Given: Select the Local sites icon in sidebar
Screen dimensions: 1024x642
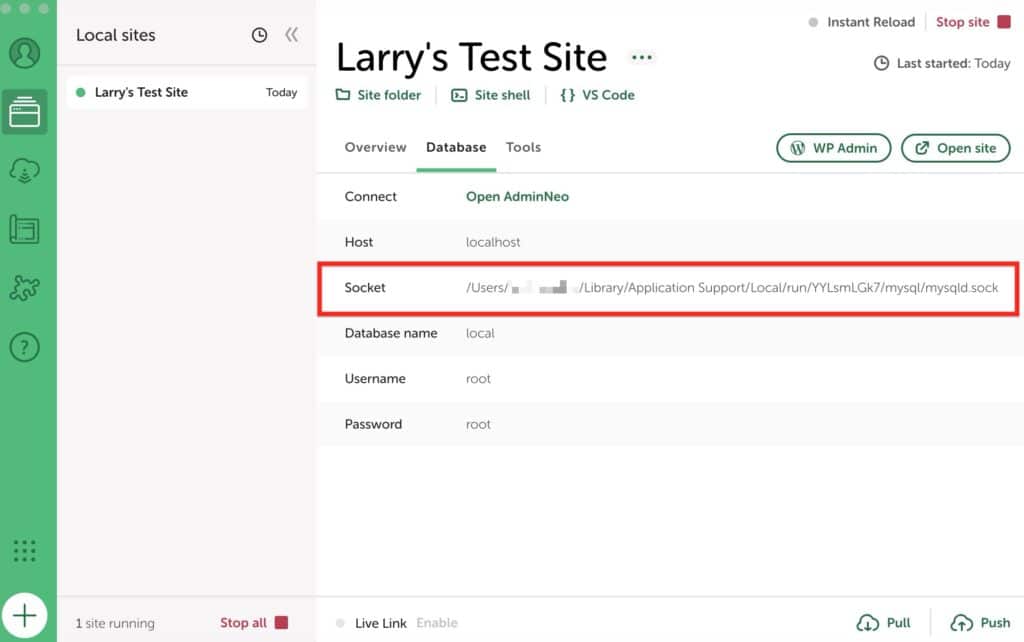Looking at the screenshot, I should (x=25, y=111).
